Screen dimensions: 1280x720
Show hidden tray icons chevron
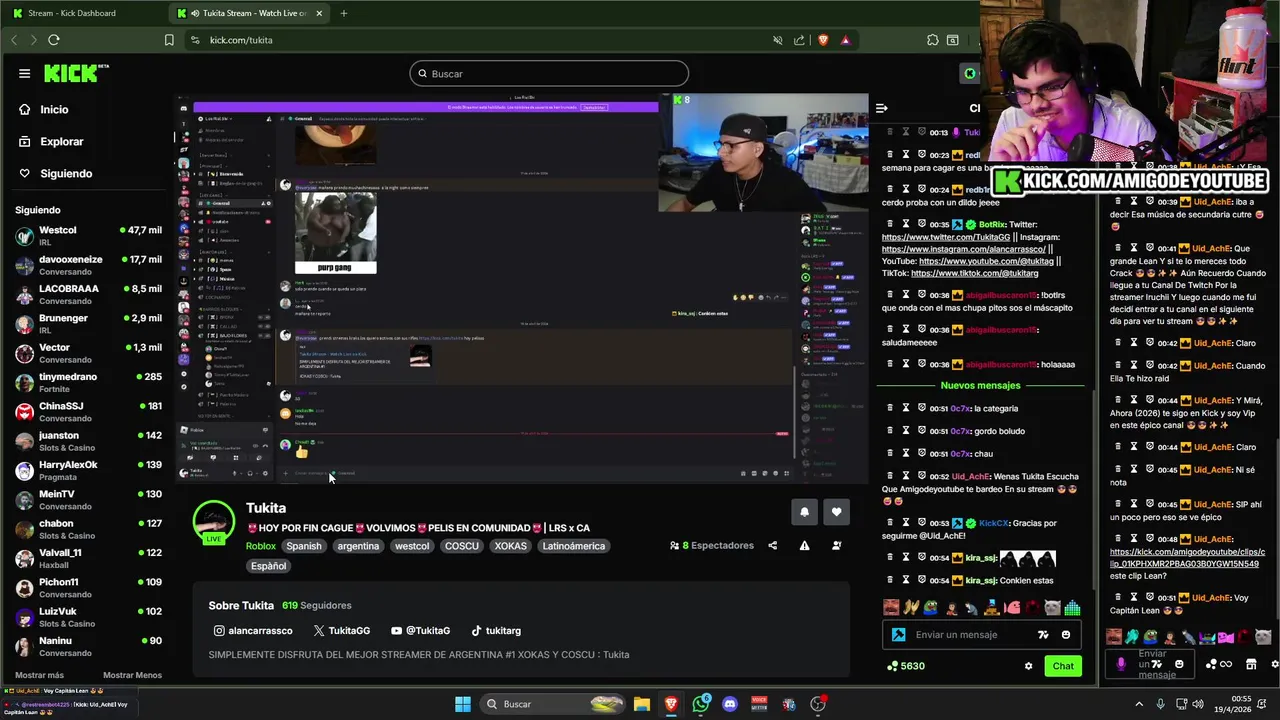pyautogui.click(x=1139, y=704)
